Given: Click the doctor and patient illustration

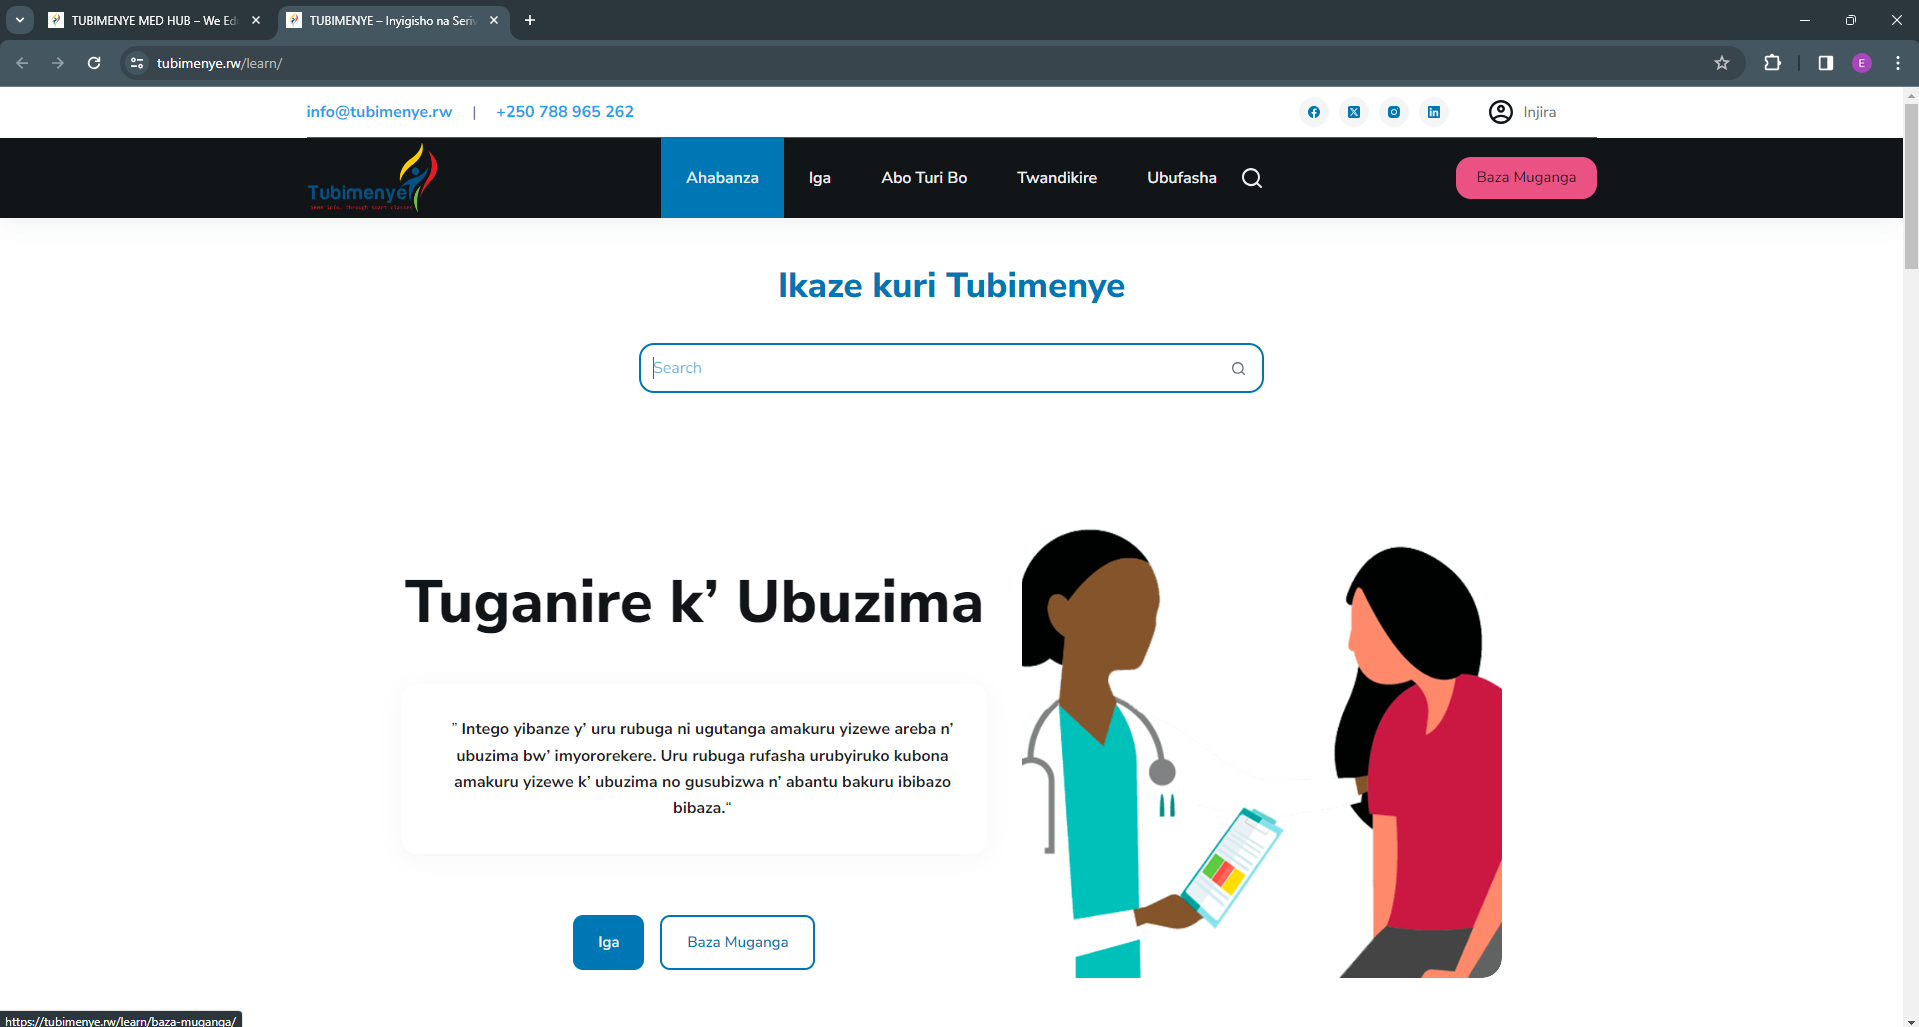Looking at the screenshot, I should coord(1262,753).
